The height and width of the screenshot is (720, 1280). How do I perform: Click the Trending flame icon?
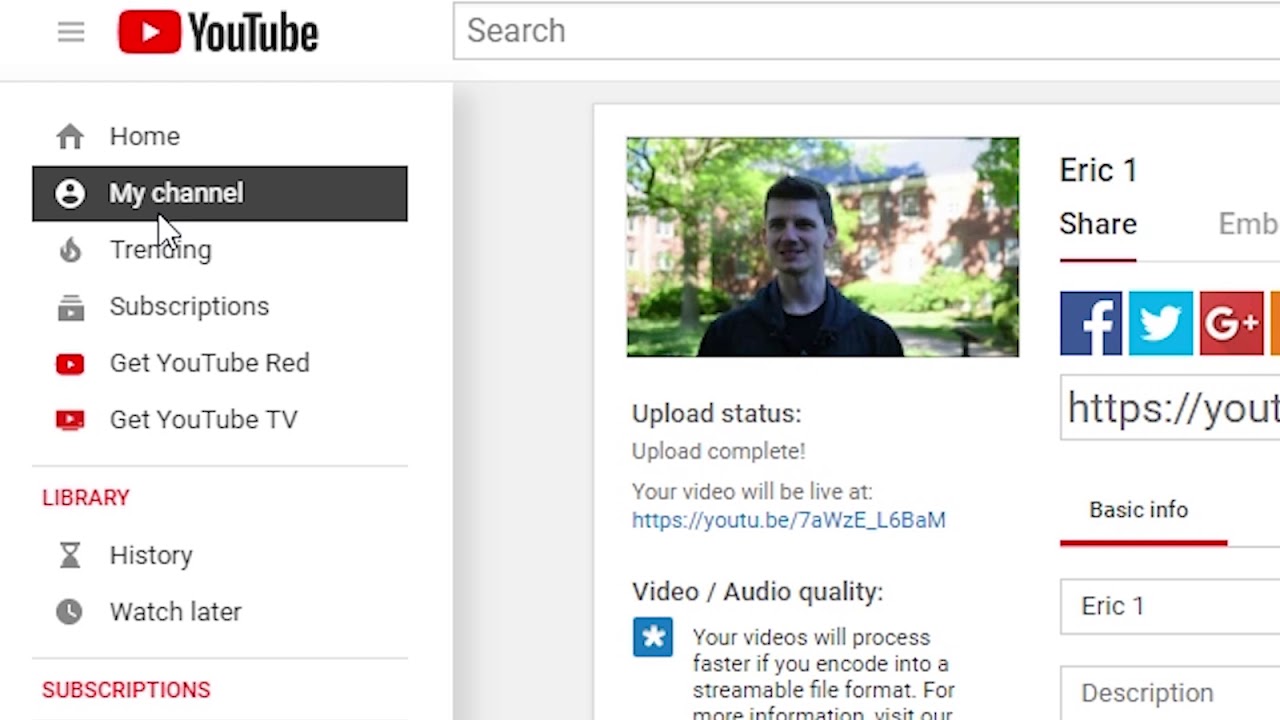(x=70, y=250)
